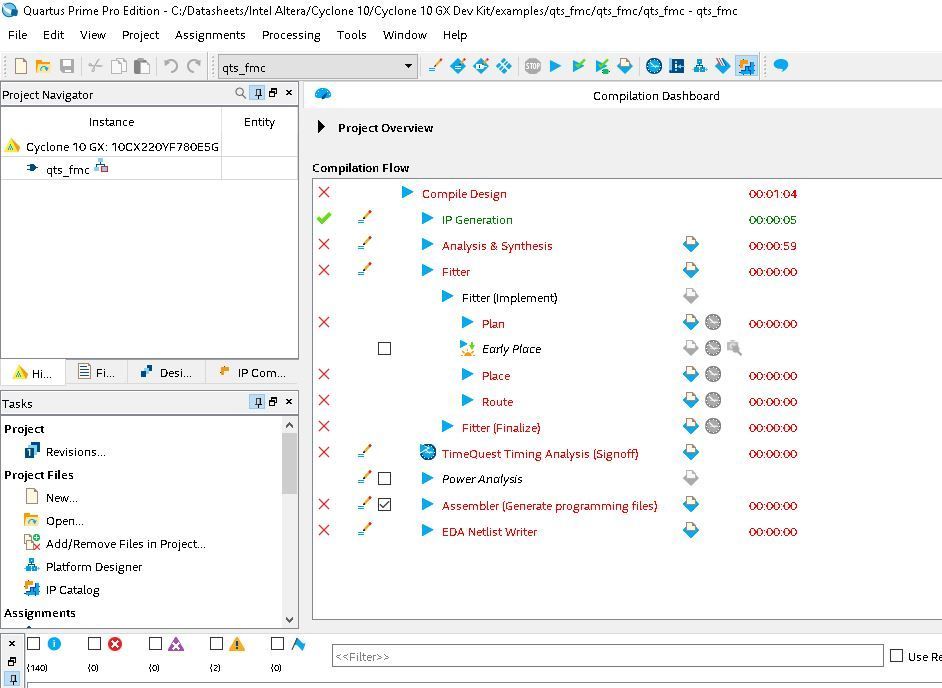This screenshot has height=688, width=942.
Task: Open Platform Designer from Tasks
Action: (x=93, y=566)
